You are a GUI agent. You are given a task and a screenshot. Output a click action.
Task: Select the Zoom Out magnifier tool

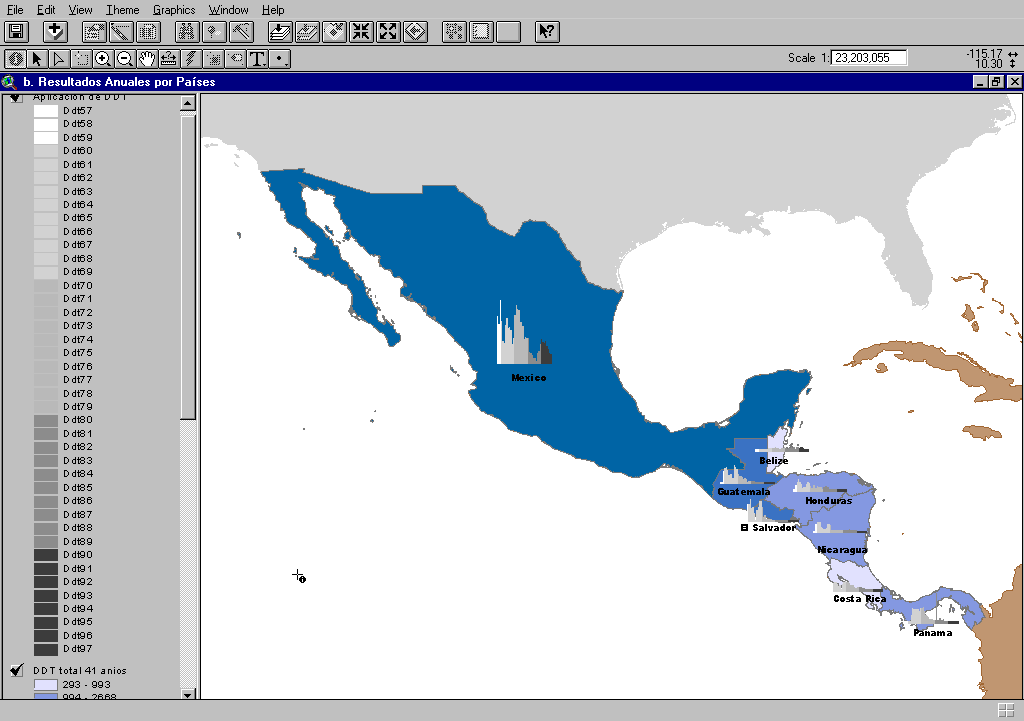point(125,59)
